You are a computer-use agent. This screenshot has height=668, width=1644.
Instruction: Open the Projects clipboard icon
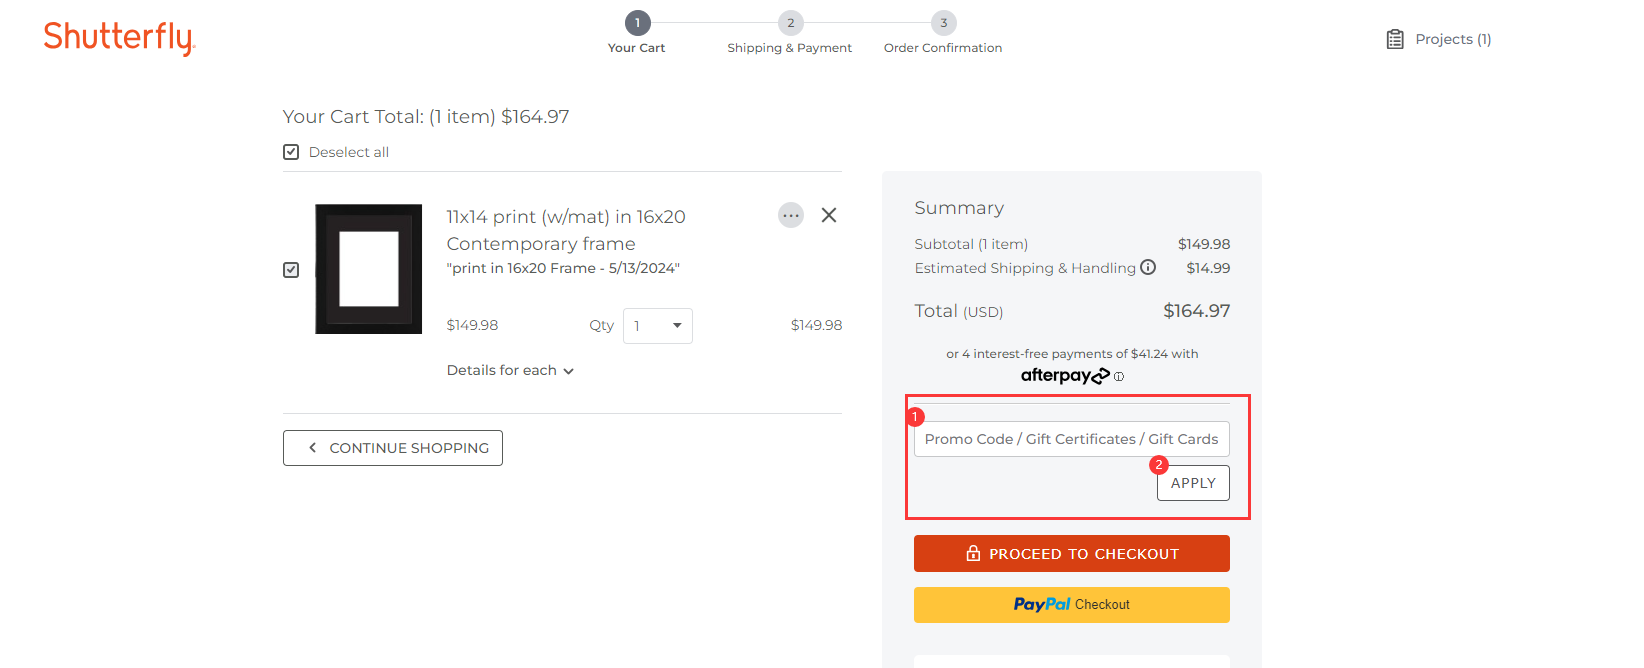tap(1395, 39)
